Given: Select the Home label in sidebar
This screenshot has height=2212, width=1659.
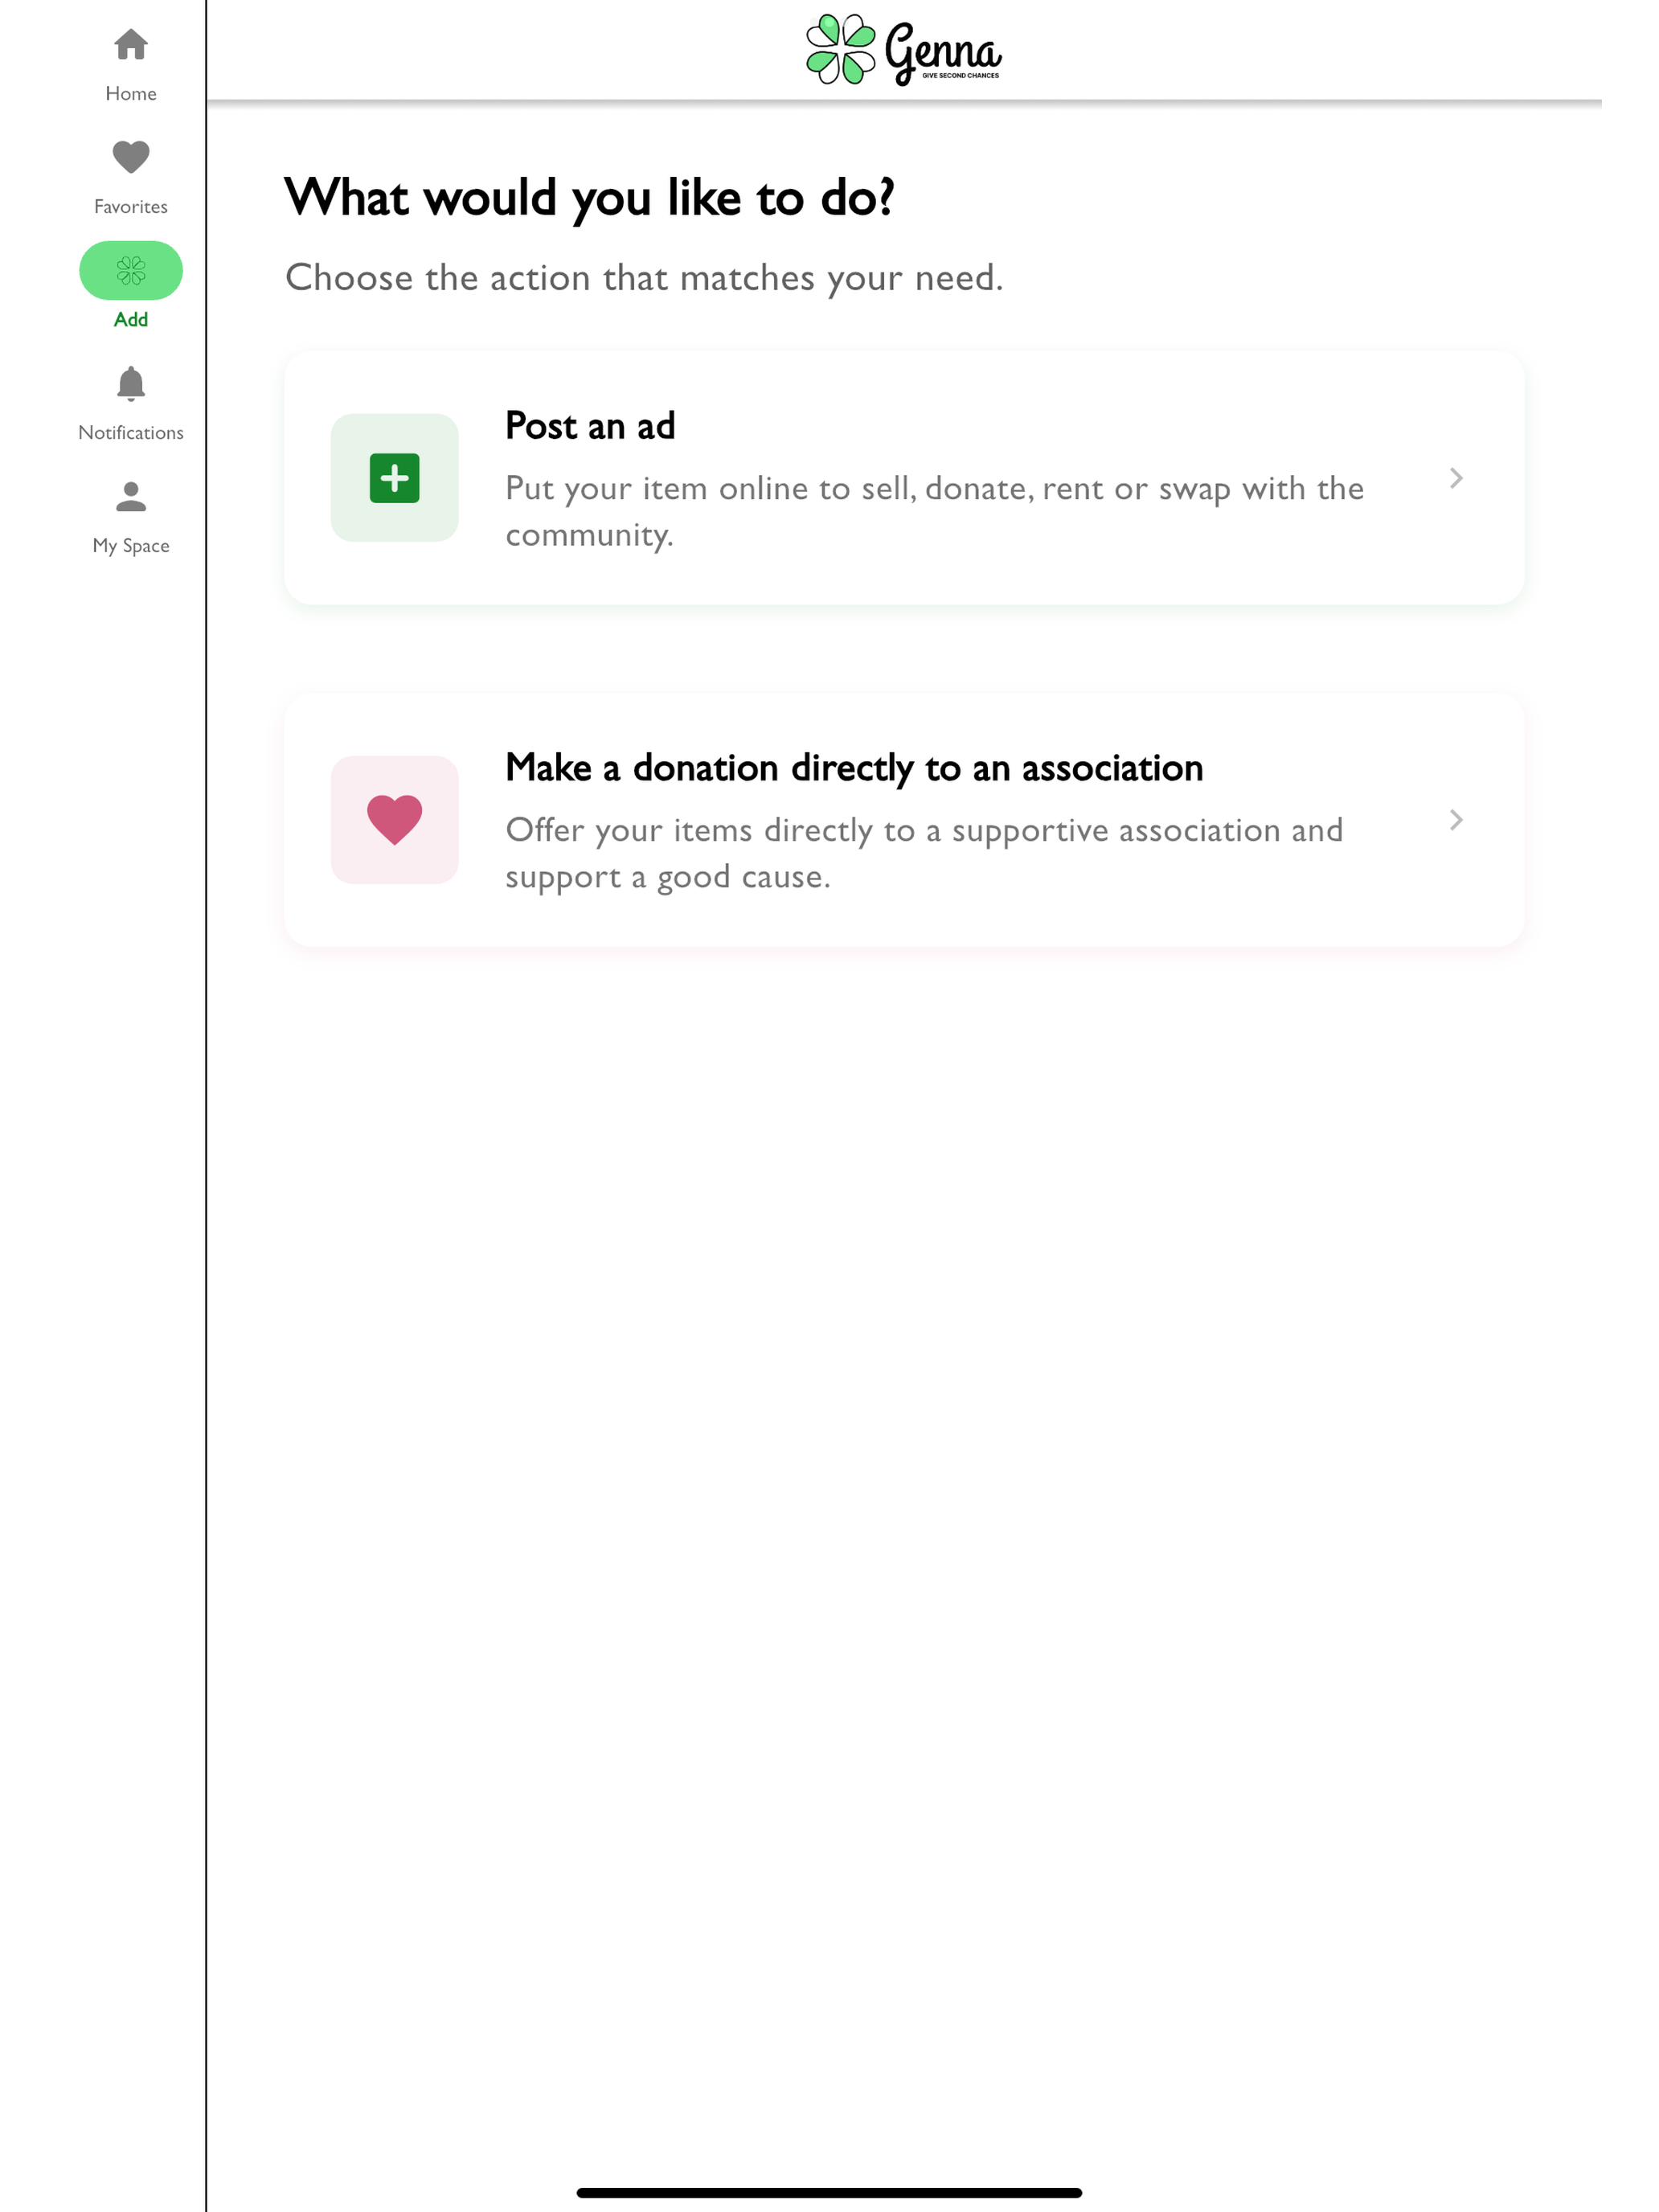Looking at the screenshot, I should [131, 93].
